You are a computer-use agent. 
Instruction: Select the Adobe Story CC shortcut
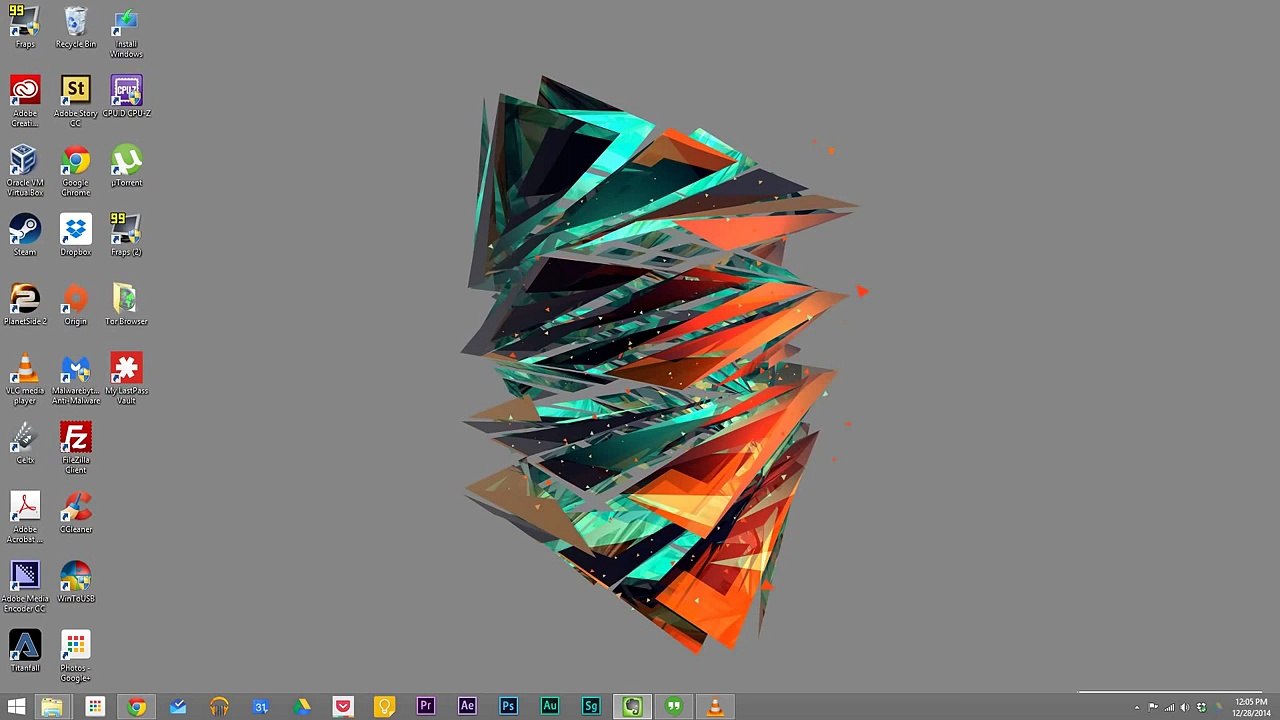(76, 101)
